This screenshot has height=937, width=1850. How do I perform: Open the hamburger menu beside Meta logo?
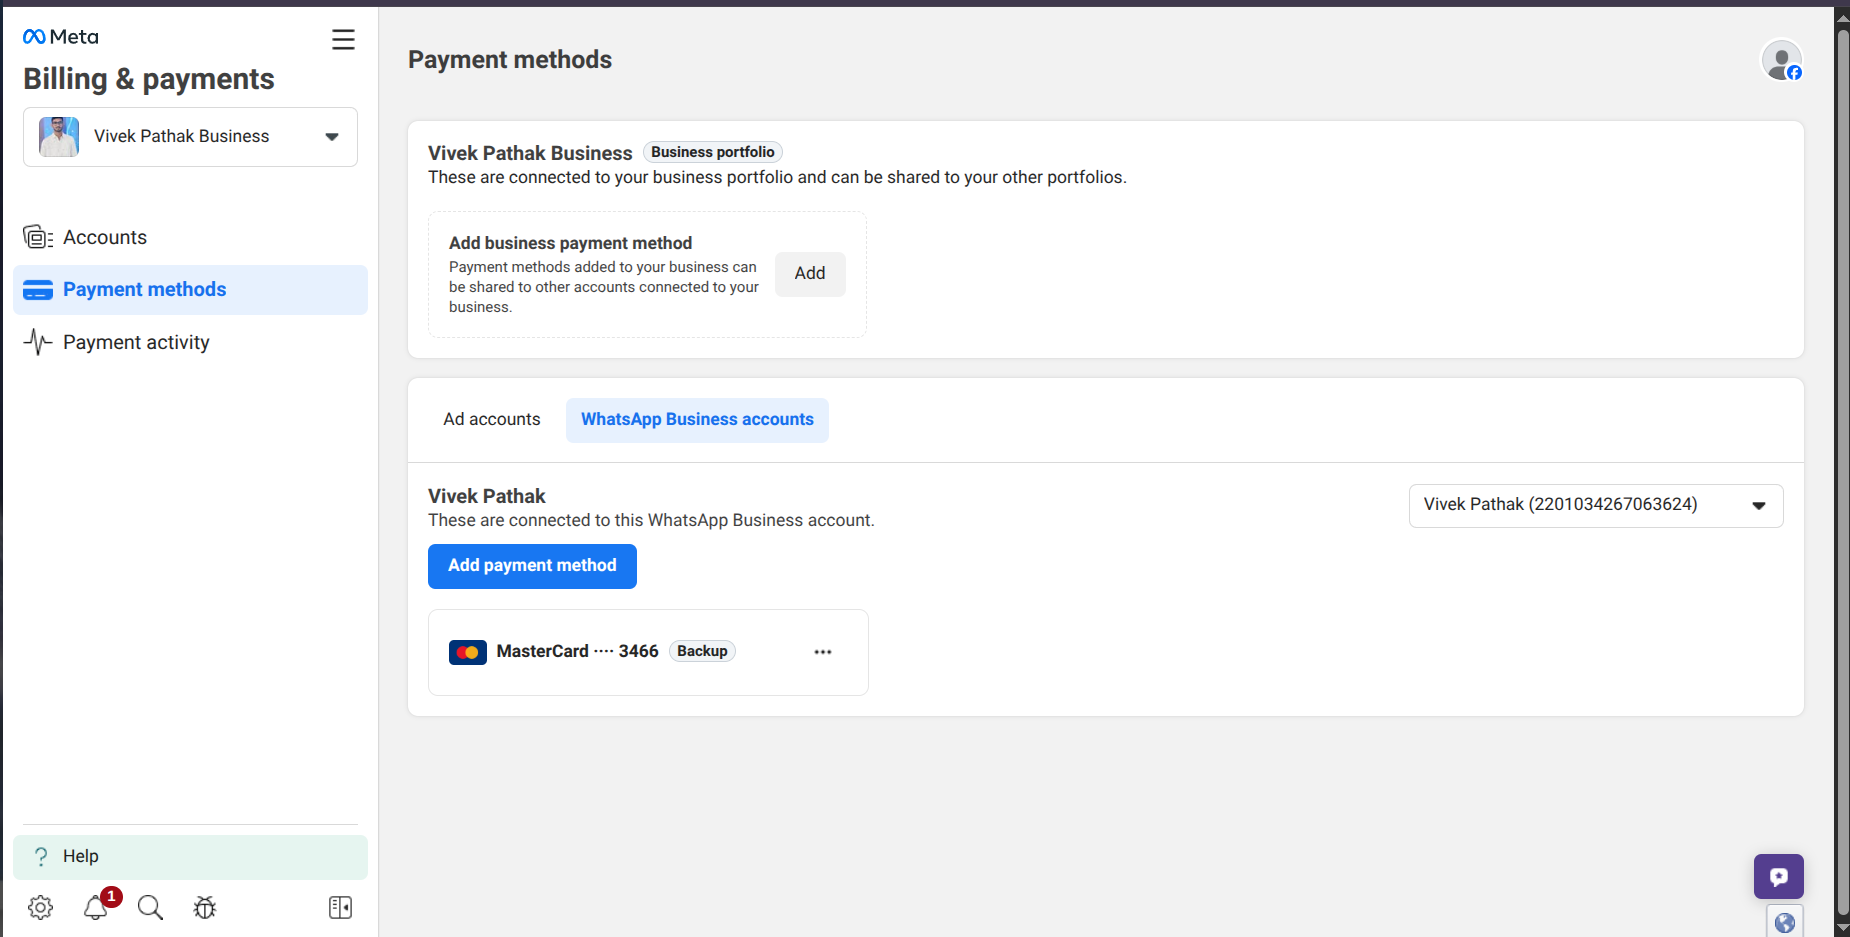click(343, 40)
